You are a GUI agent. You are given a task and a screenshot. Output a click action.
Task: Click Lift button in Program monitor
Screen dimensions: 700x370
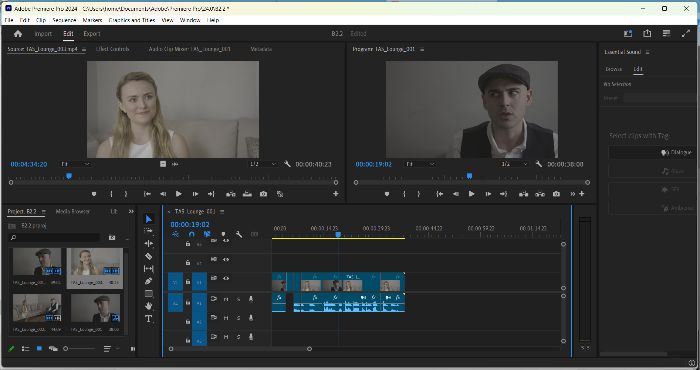tap(523, 194)
